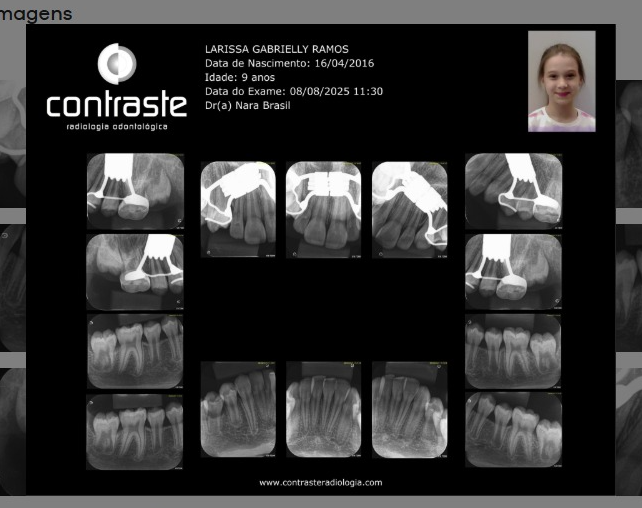This screenshot has width=642, height=508.
Task: Open second radiograph in left column
Action: pos(135,272)
